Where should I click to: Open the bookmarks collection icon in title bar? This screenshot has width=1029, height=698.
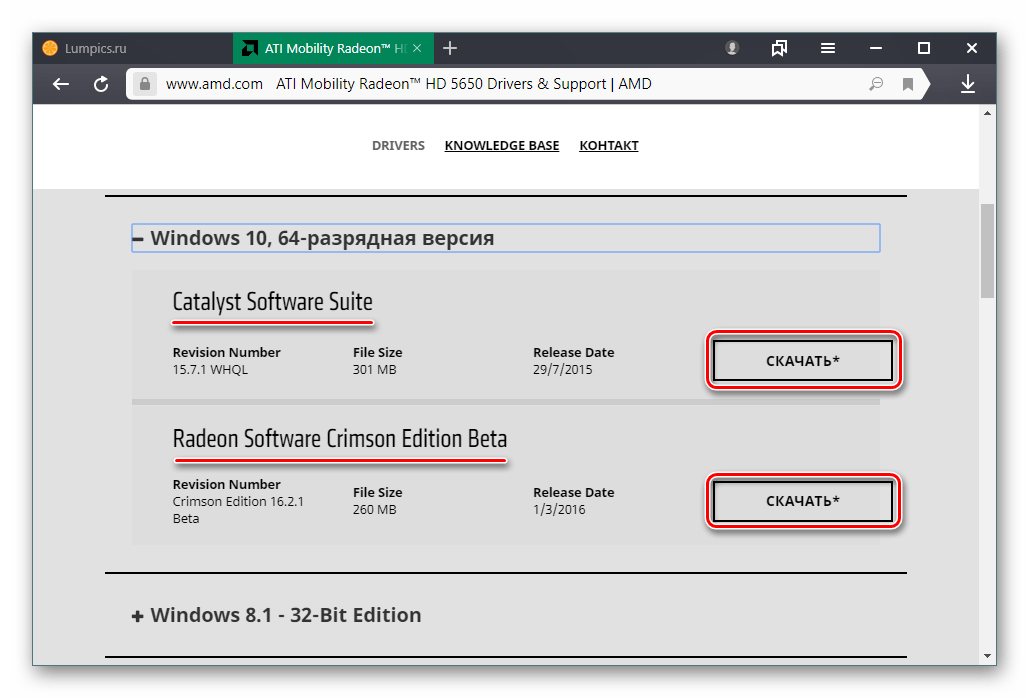[x=779, y=48]
